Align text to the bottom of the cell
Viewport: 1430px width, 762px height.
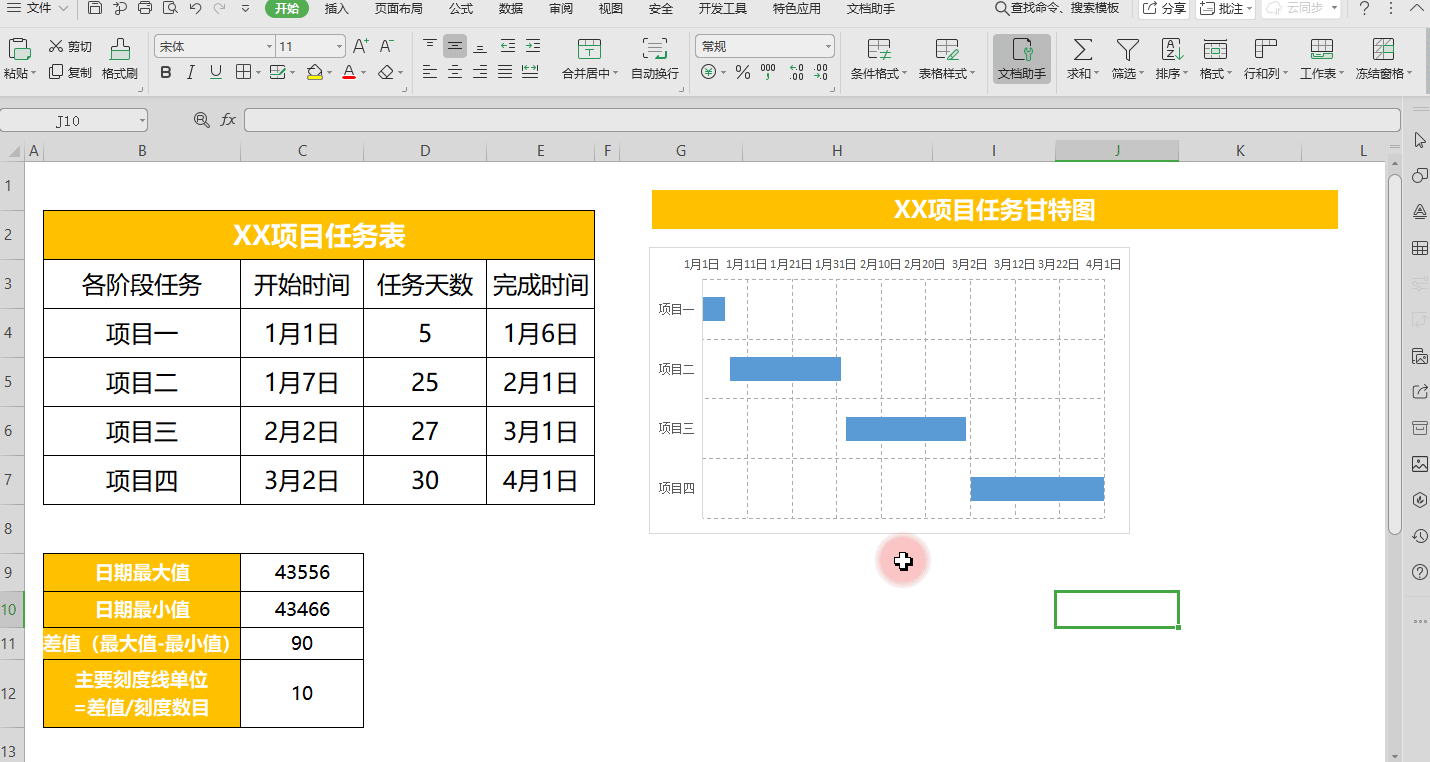pos(480,46)
